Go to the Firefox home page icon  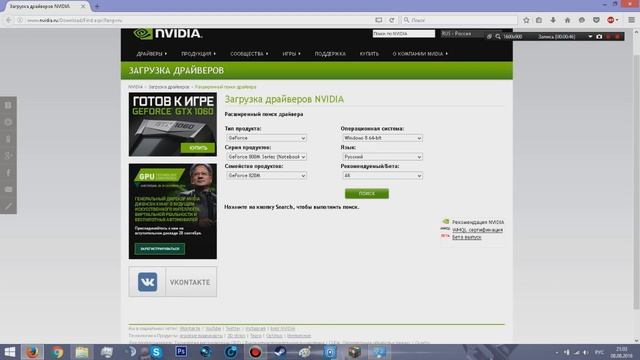pyautogui.click(x=567, y=20)
